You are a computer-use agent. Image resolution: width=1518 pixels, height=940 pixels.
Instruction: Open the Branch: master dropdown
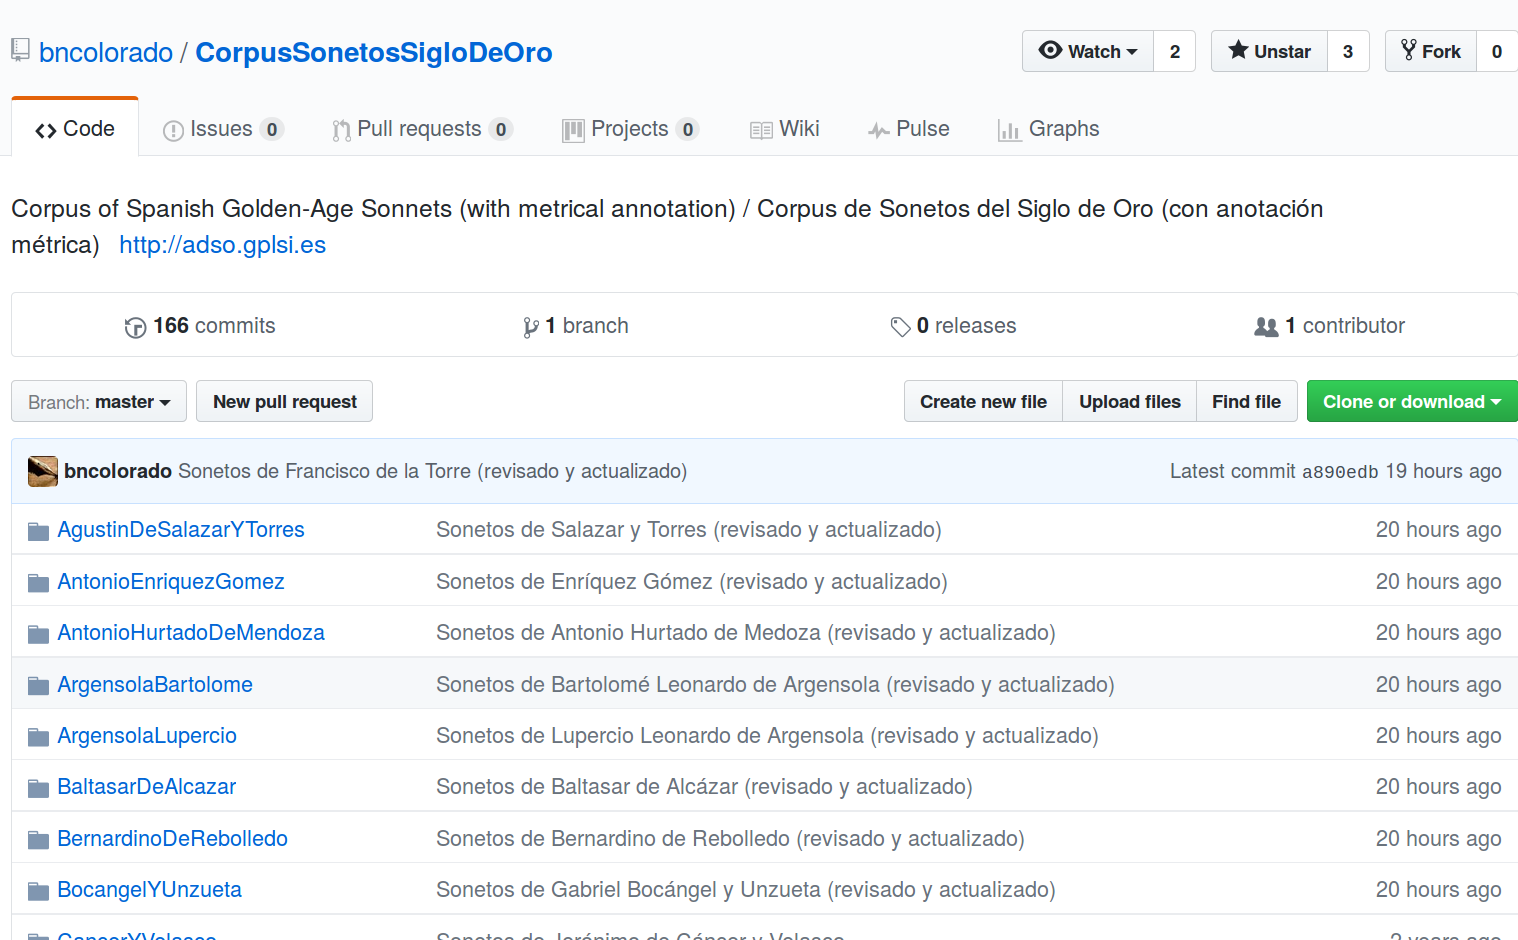point(99,402)
